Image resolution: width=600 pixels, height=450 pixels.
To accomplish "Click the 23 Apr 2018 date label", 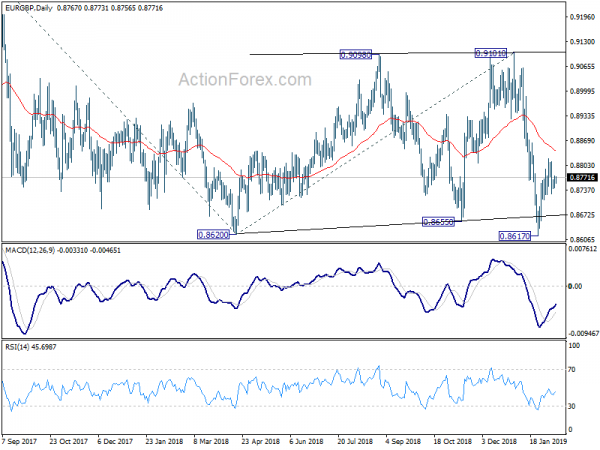I will point(261,441).
